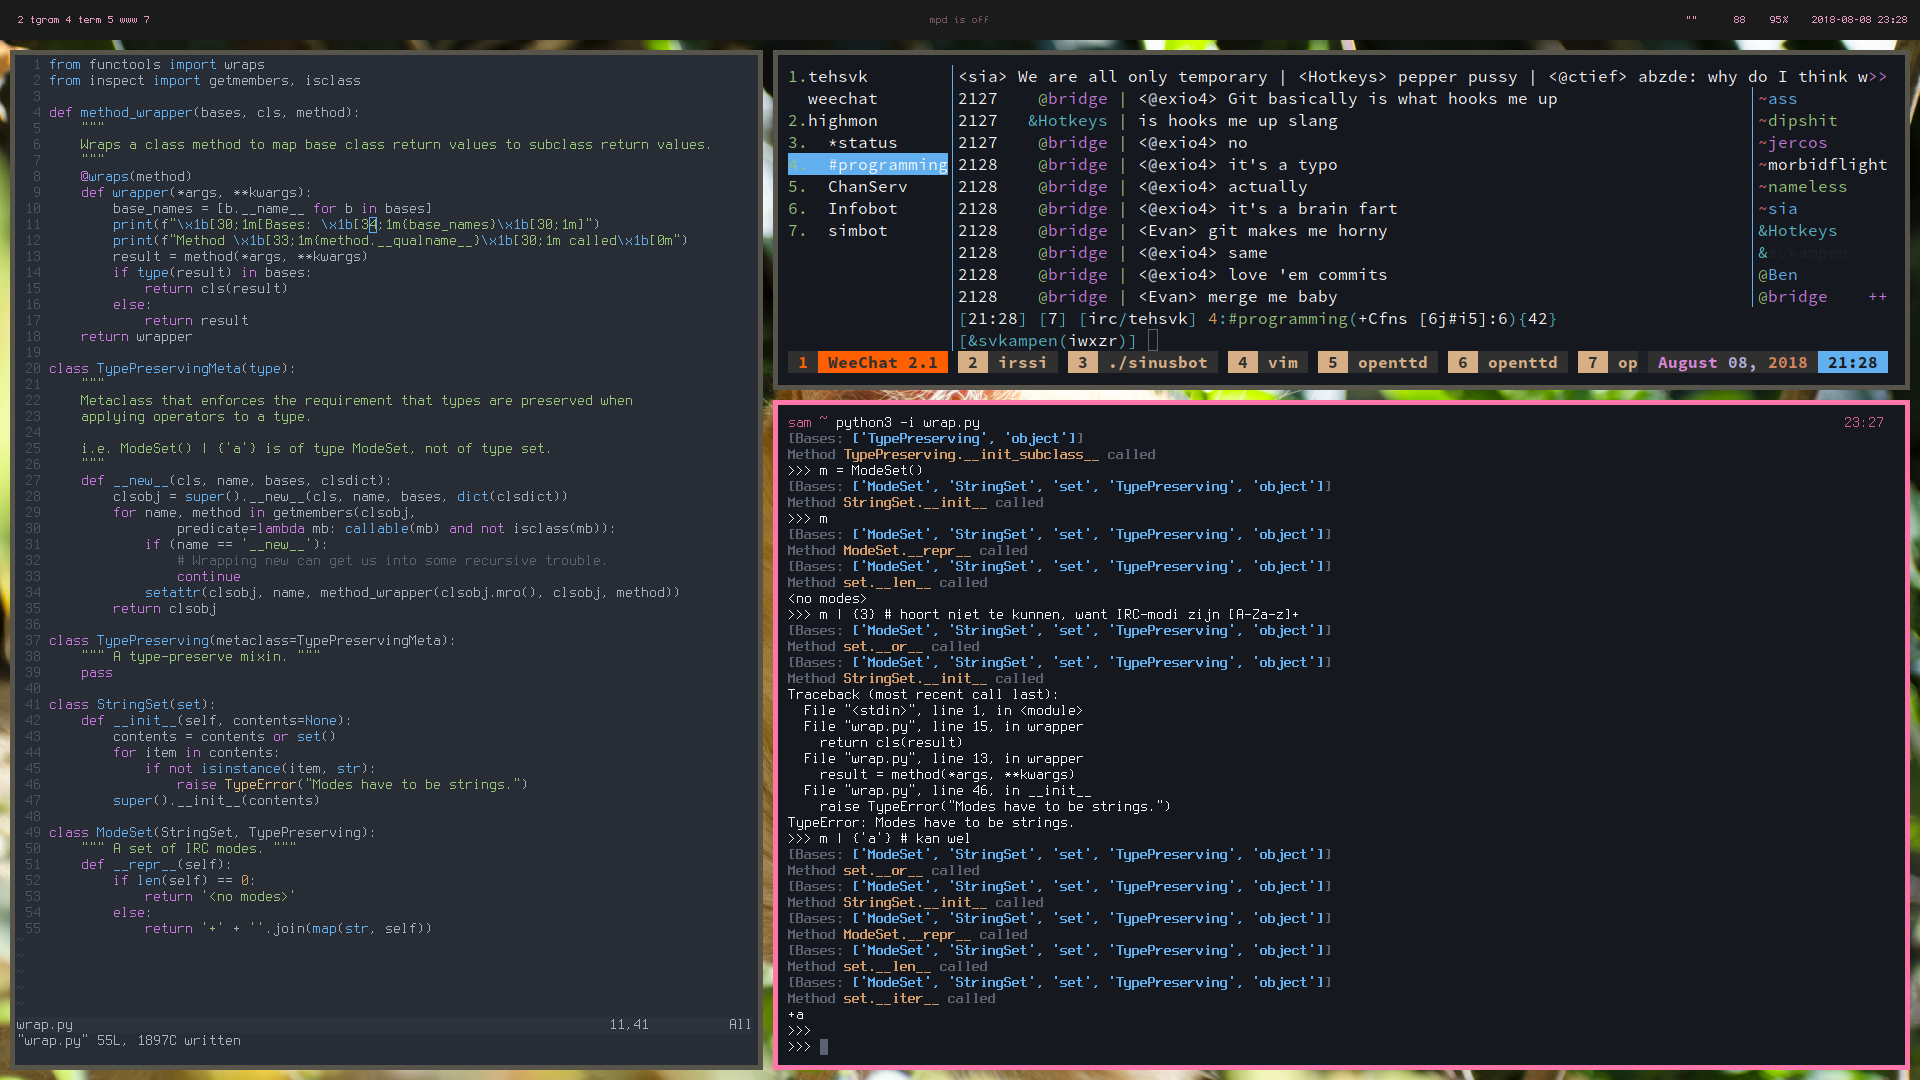Click the Python prompt cursor at bottom

point(824,1047)
